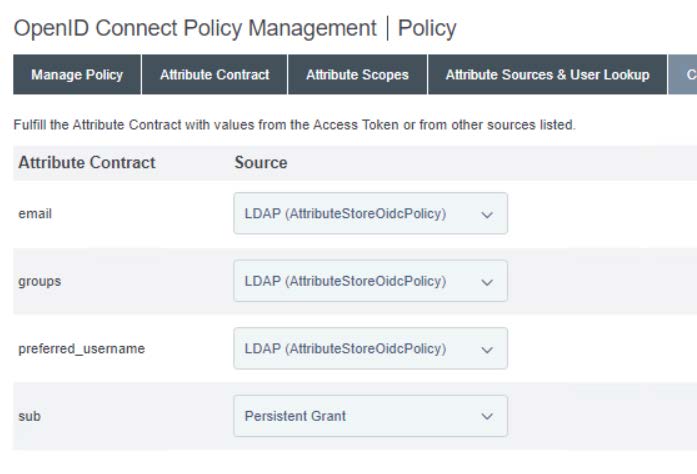
Task: Click the Source column header
Action: (x=261, y=163)
